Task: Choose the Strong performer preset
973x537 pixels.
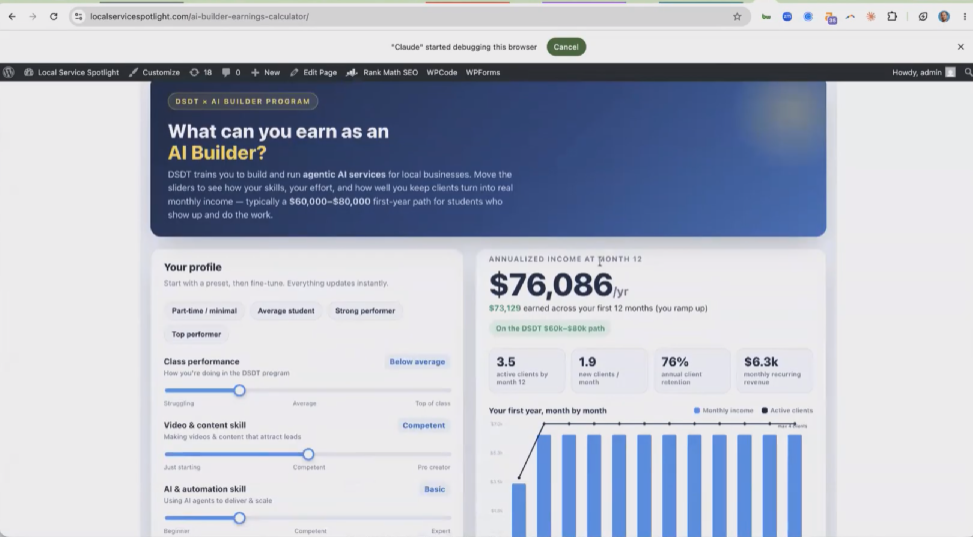Action: coord(365,310)
